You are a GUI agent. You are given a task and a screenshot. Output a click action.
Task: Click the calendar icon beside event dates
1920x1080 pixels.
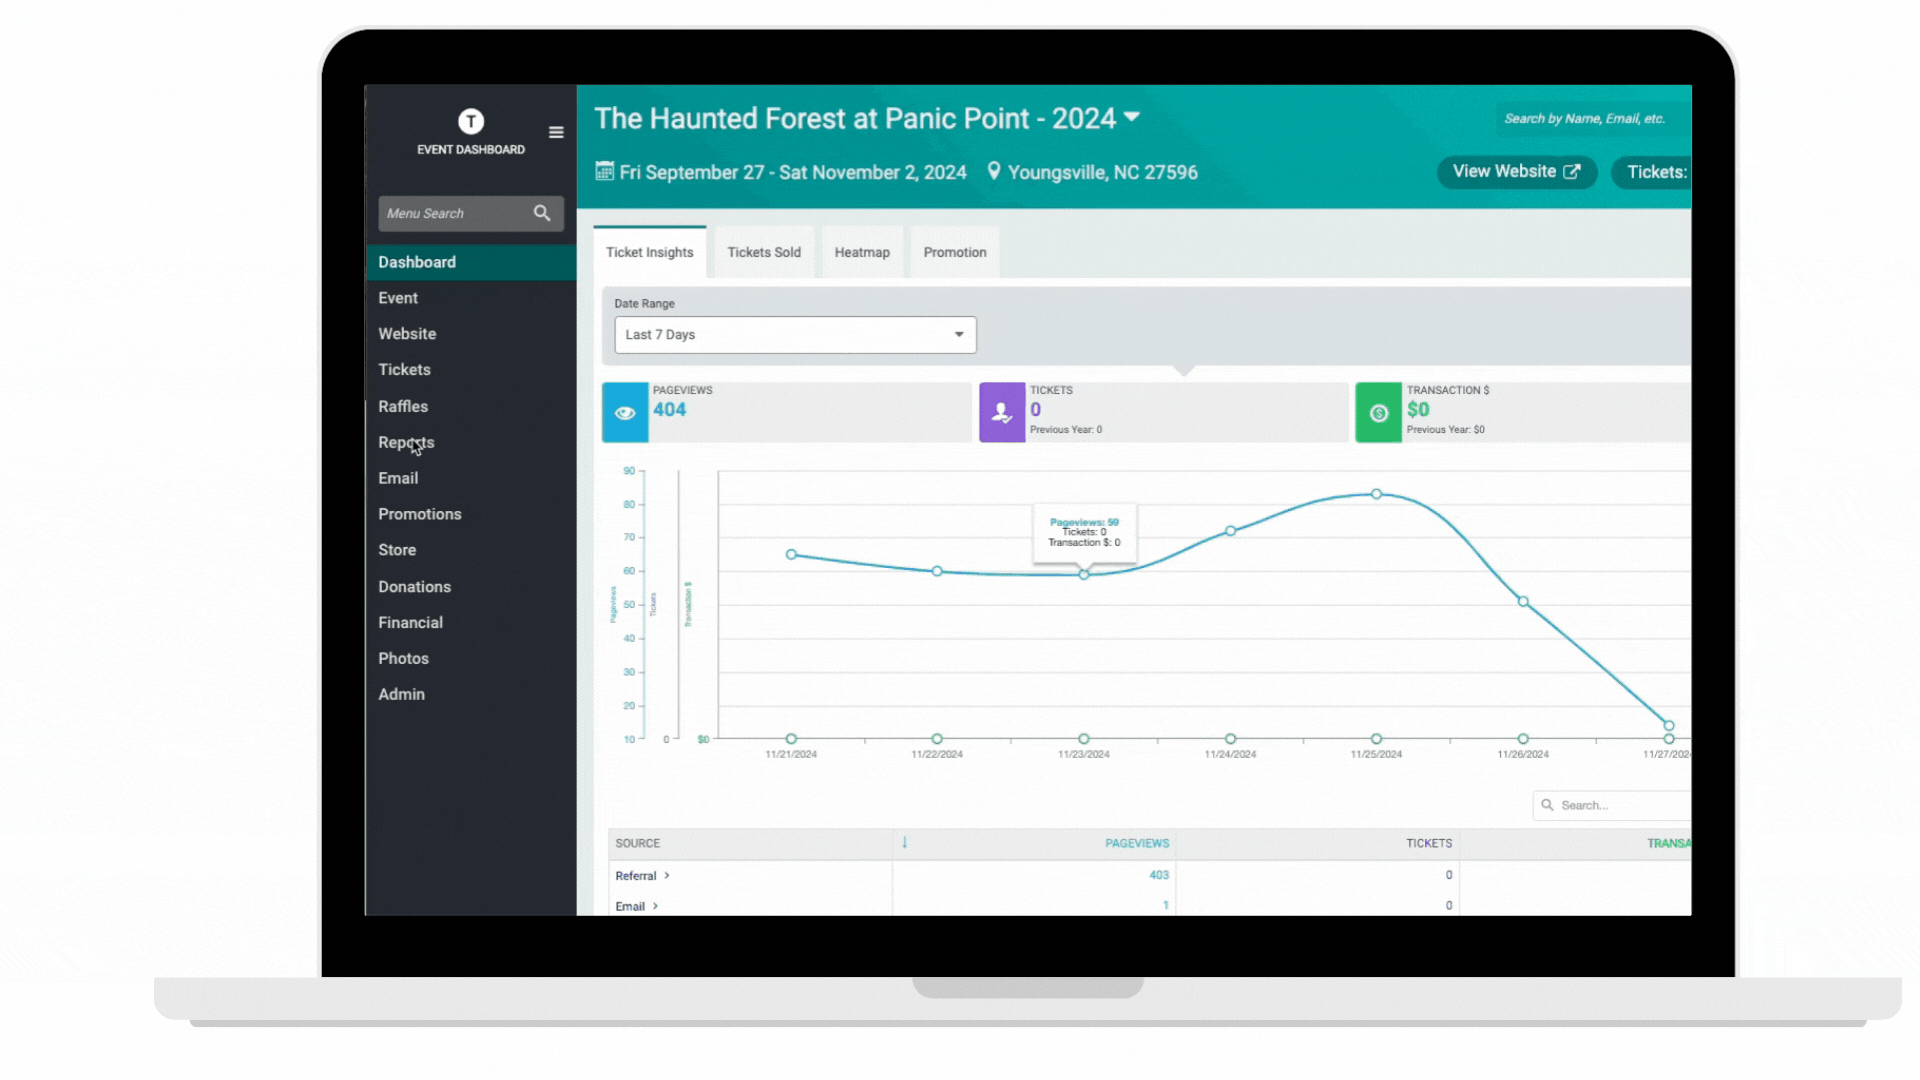click(x=604, y=171)
